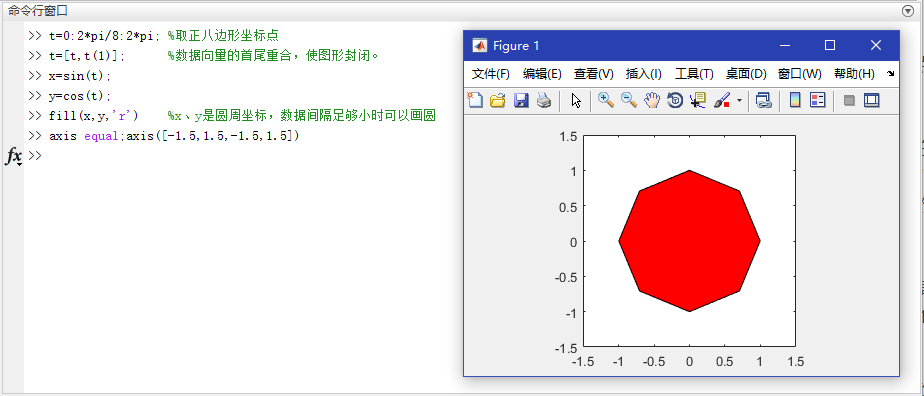This screenshot has width=924, height=396.
Task: Create a new figure
Action: (475, 100)
